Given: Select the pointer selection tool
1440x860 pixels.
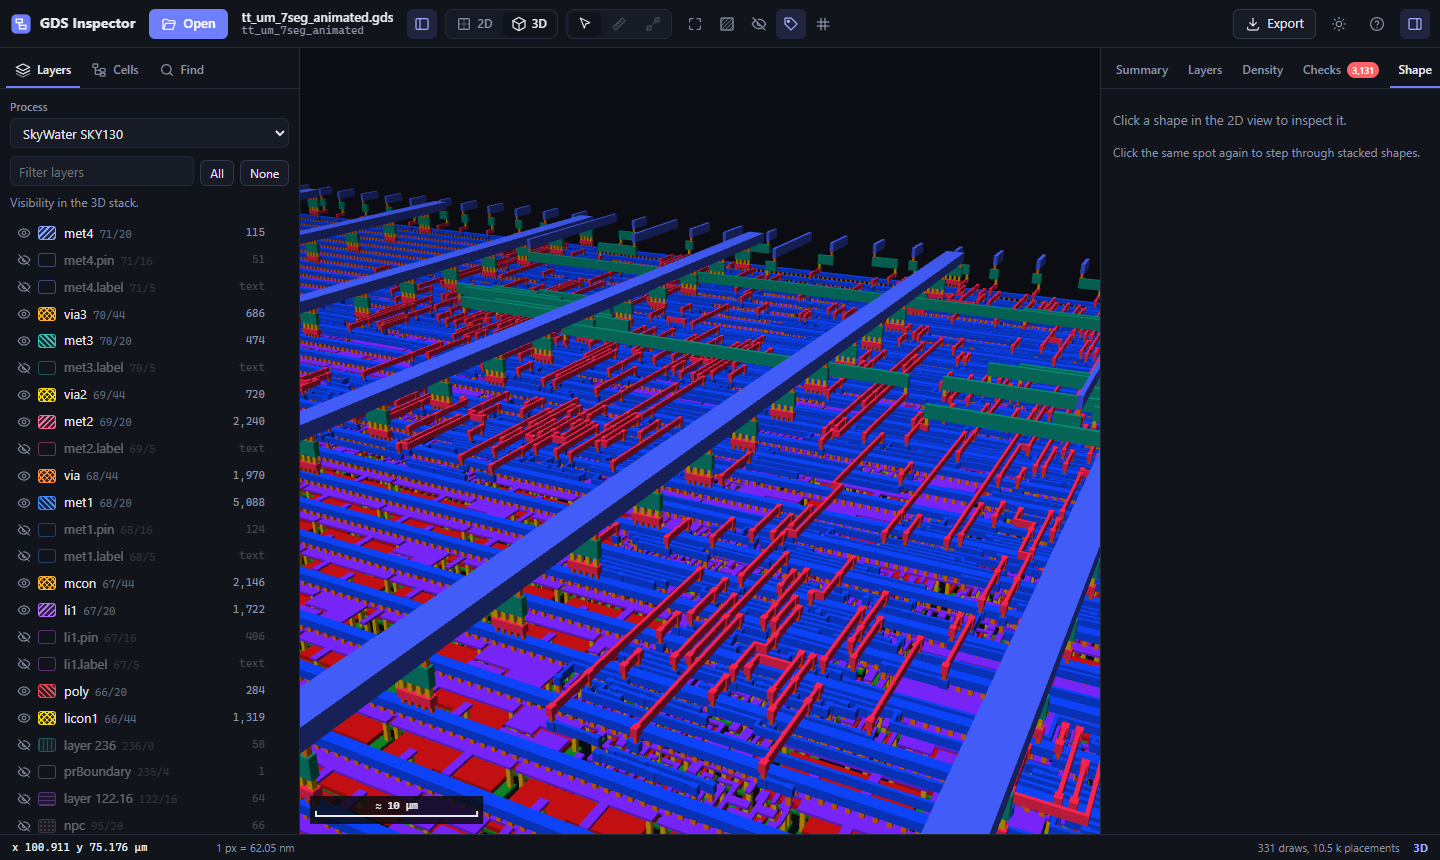Looking at the screenshot, I should [585, 24].
